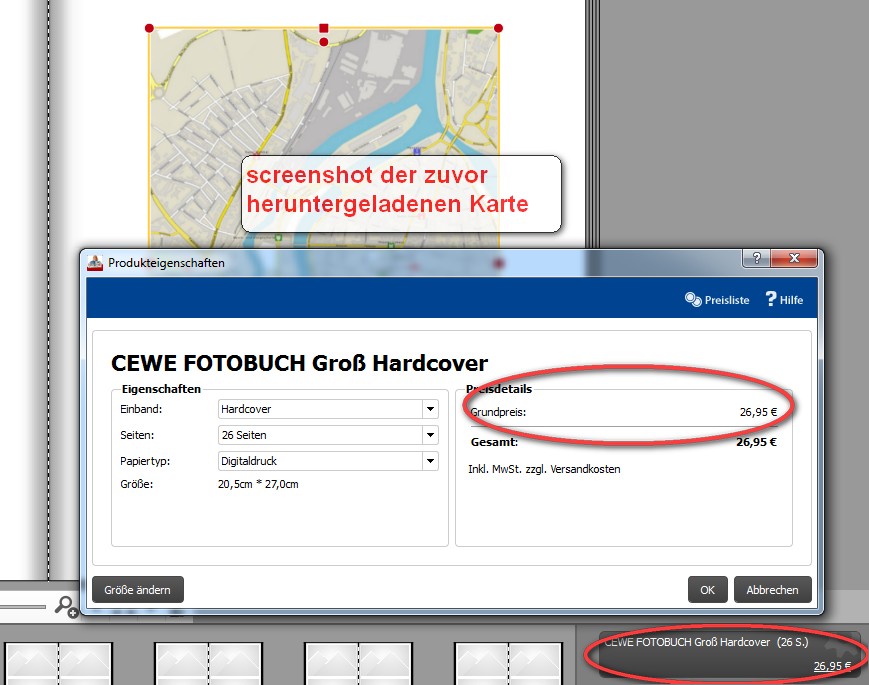Click the CEWE FOTOBUCH Groß Hardcover (26 S.) label
This screenshot has width=869, height=685.
coord(706,642)
